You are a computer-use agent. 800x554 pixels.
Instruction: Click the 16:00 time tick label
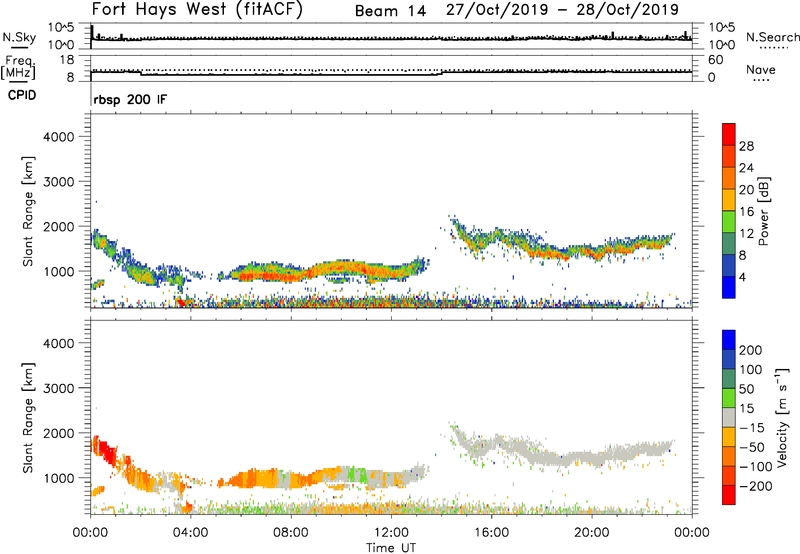coord(491,533)
